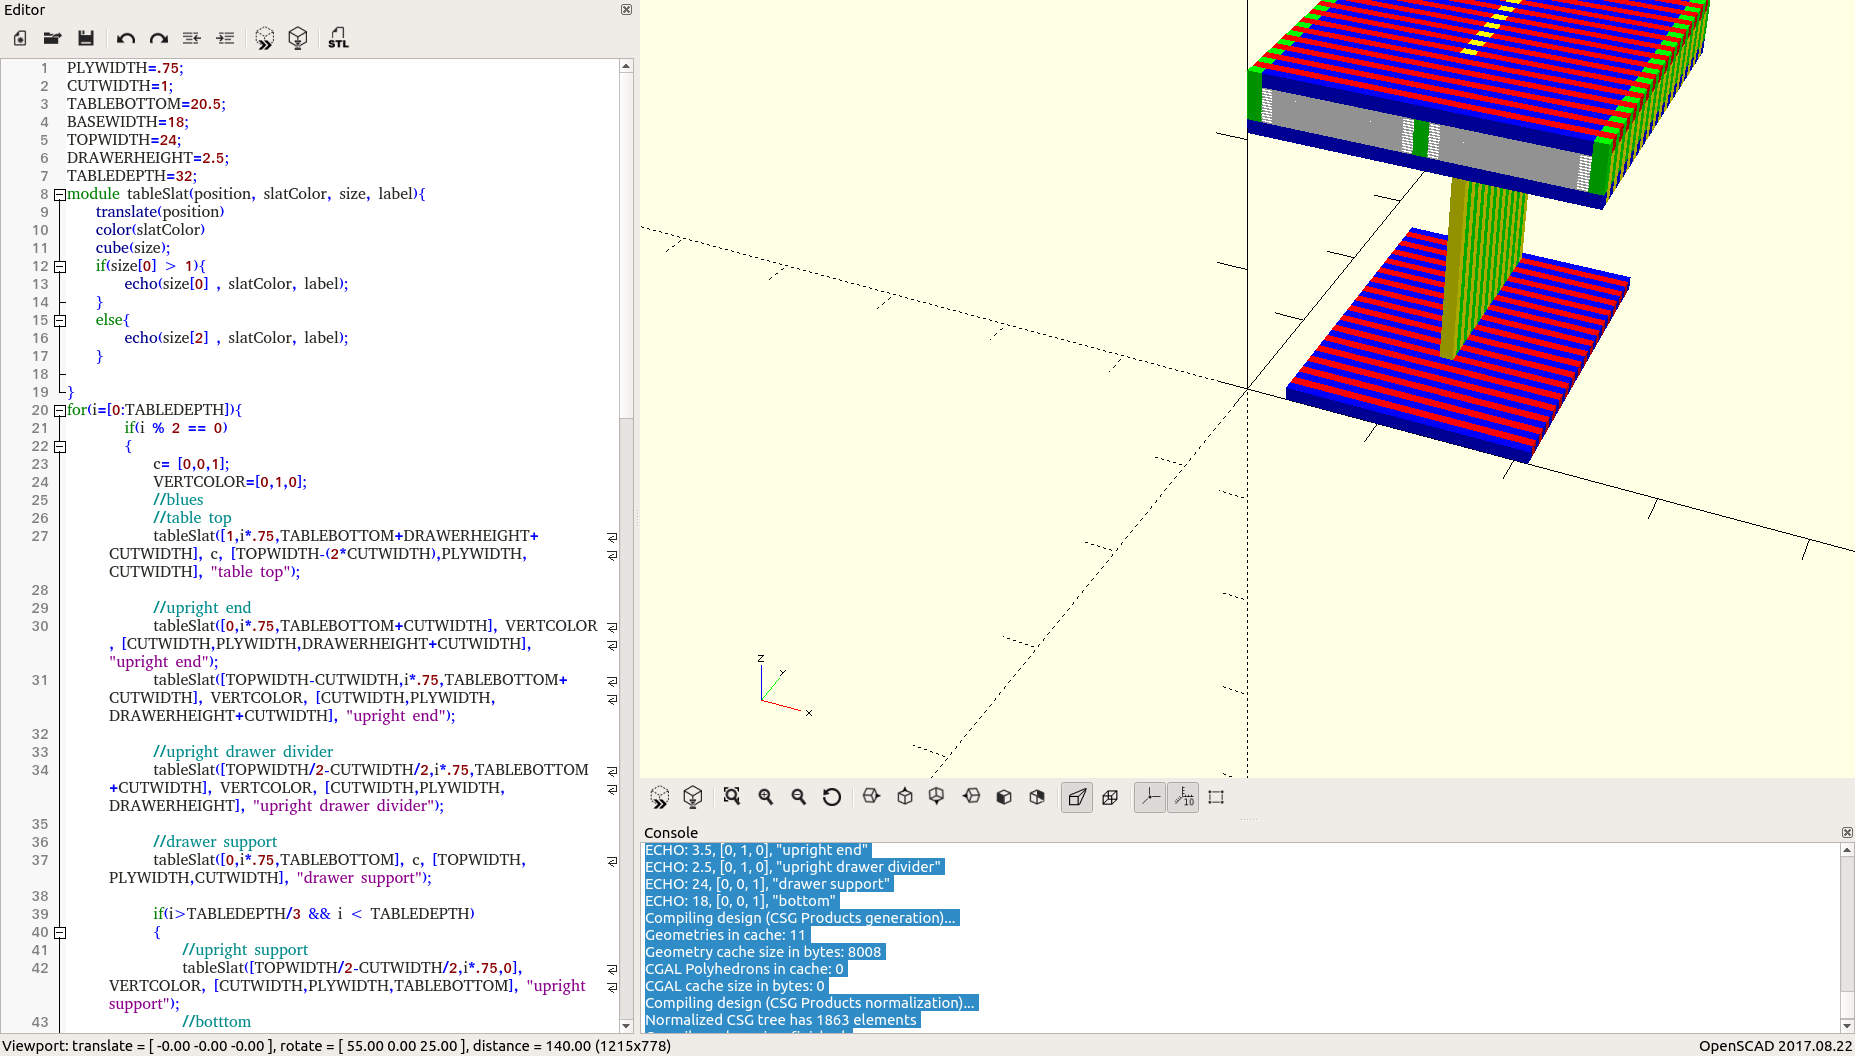The width and height of the screenshot is (1855, 1056).
Task: Open a file using the folder icon
Action: pos(53,38)
